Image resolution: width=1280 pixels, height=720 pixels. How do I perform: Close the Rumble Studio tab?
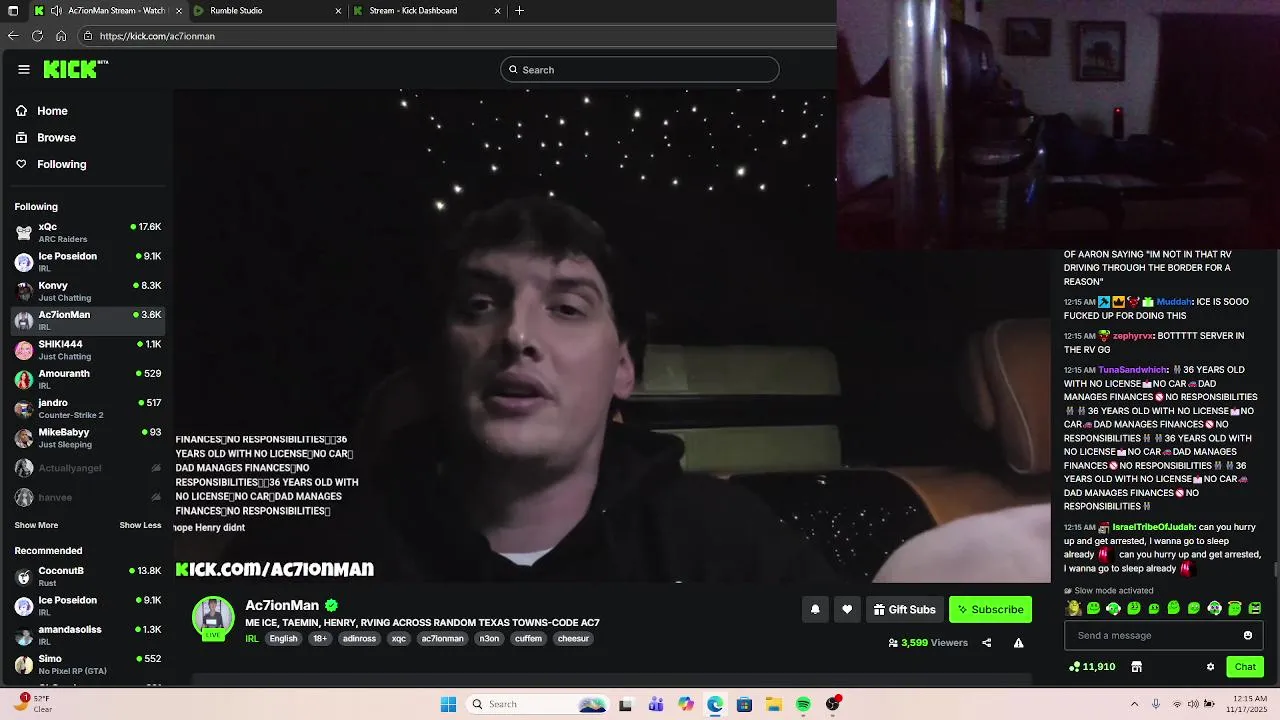(x=338, y=11)
